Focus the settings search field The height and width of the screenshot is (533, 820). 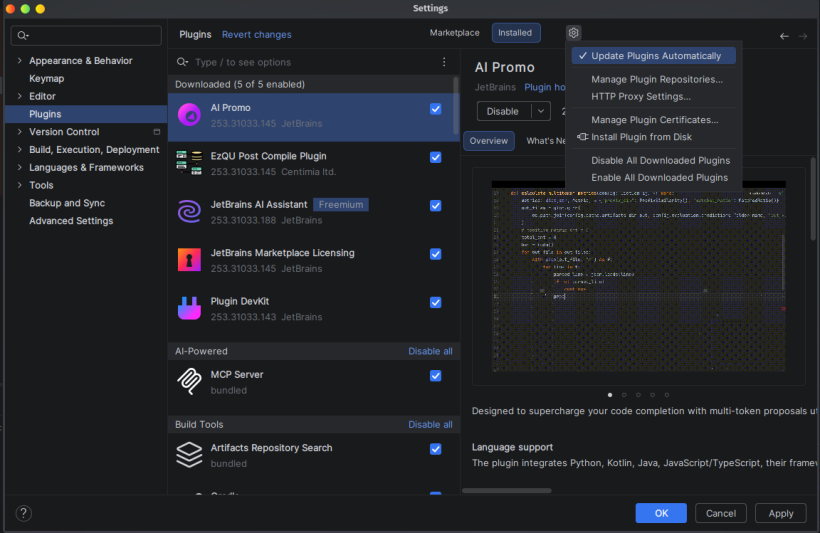point(86,36)
